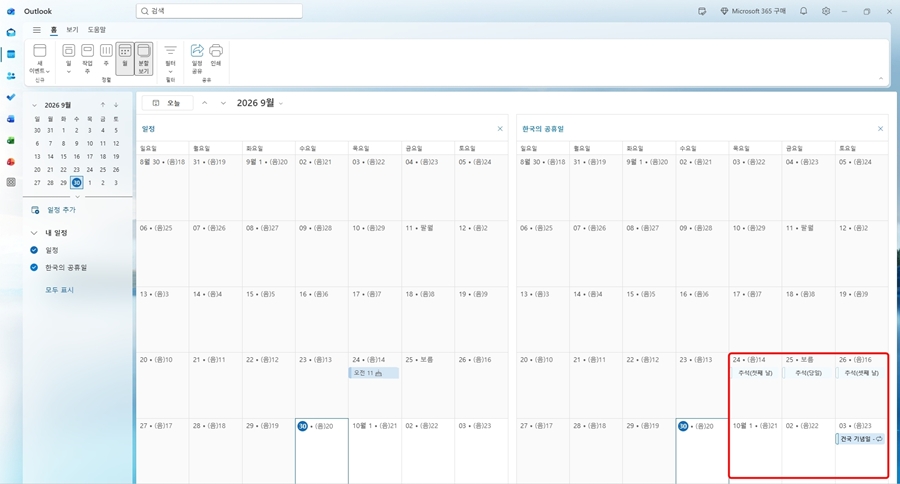900x484 pixels.
Task: Open the 일 (Day) view dropdown arrow
Action: click(68, 72)
